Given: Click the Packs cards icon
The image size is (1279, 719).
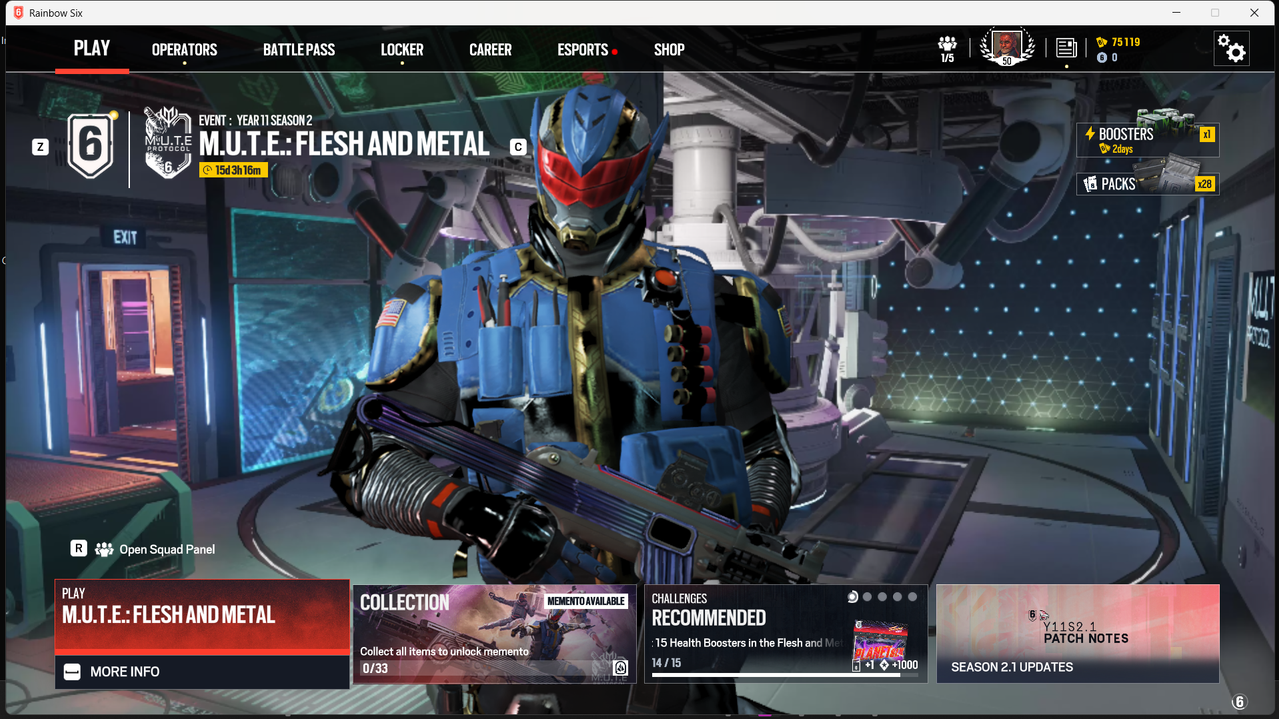Looking at the screenshot, I should point(1090,184).
